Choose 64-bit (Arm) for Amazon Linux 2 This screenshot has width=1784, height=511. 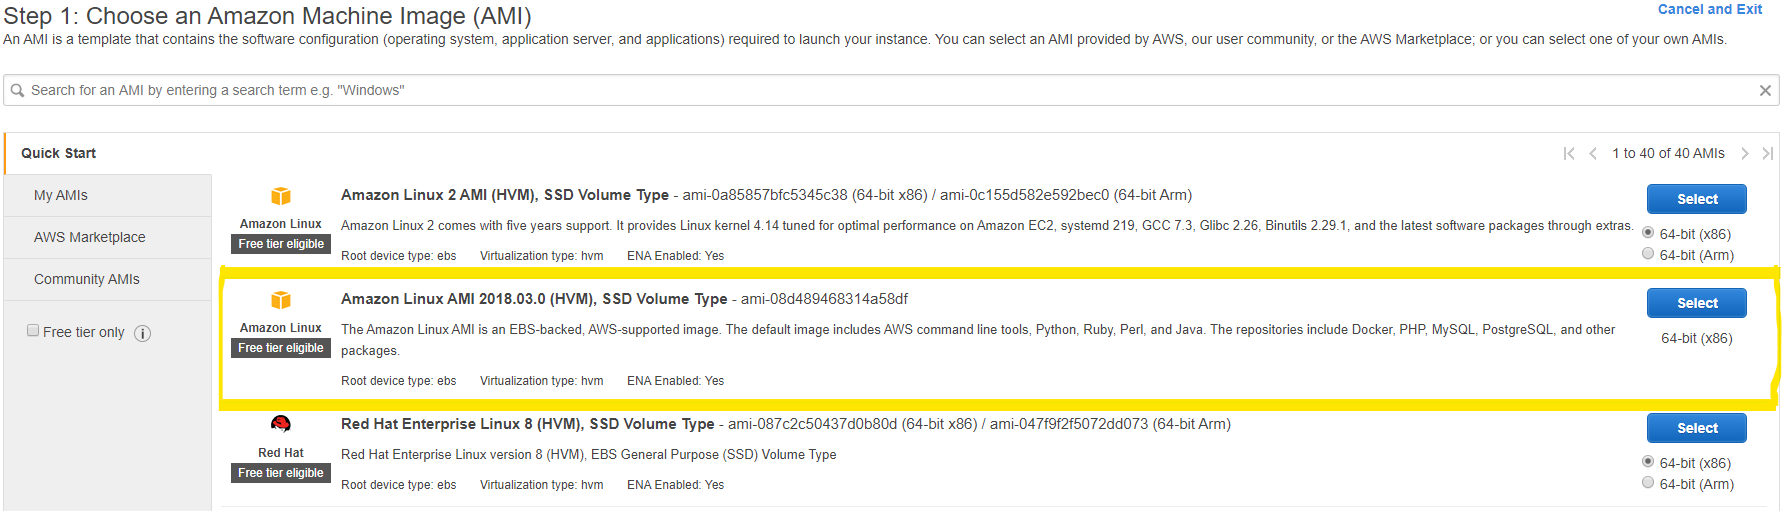pos(1648,254)
